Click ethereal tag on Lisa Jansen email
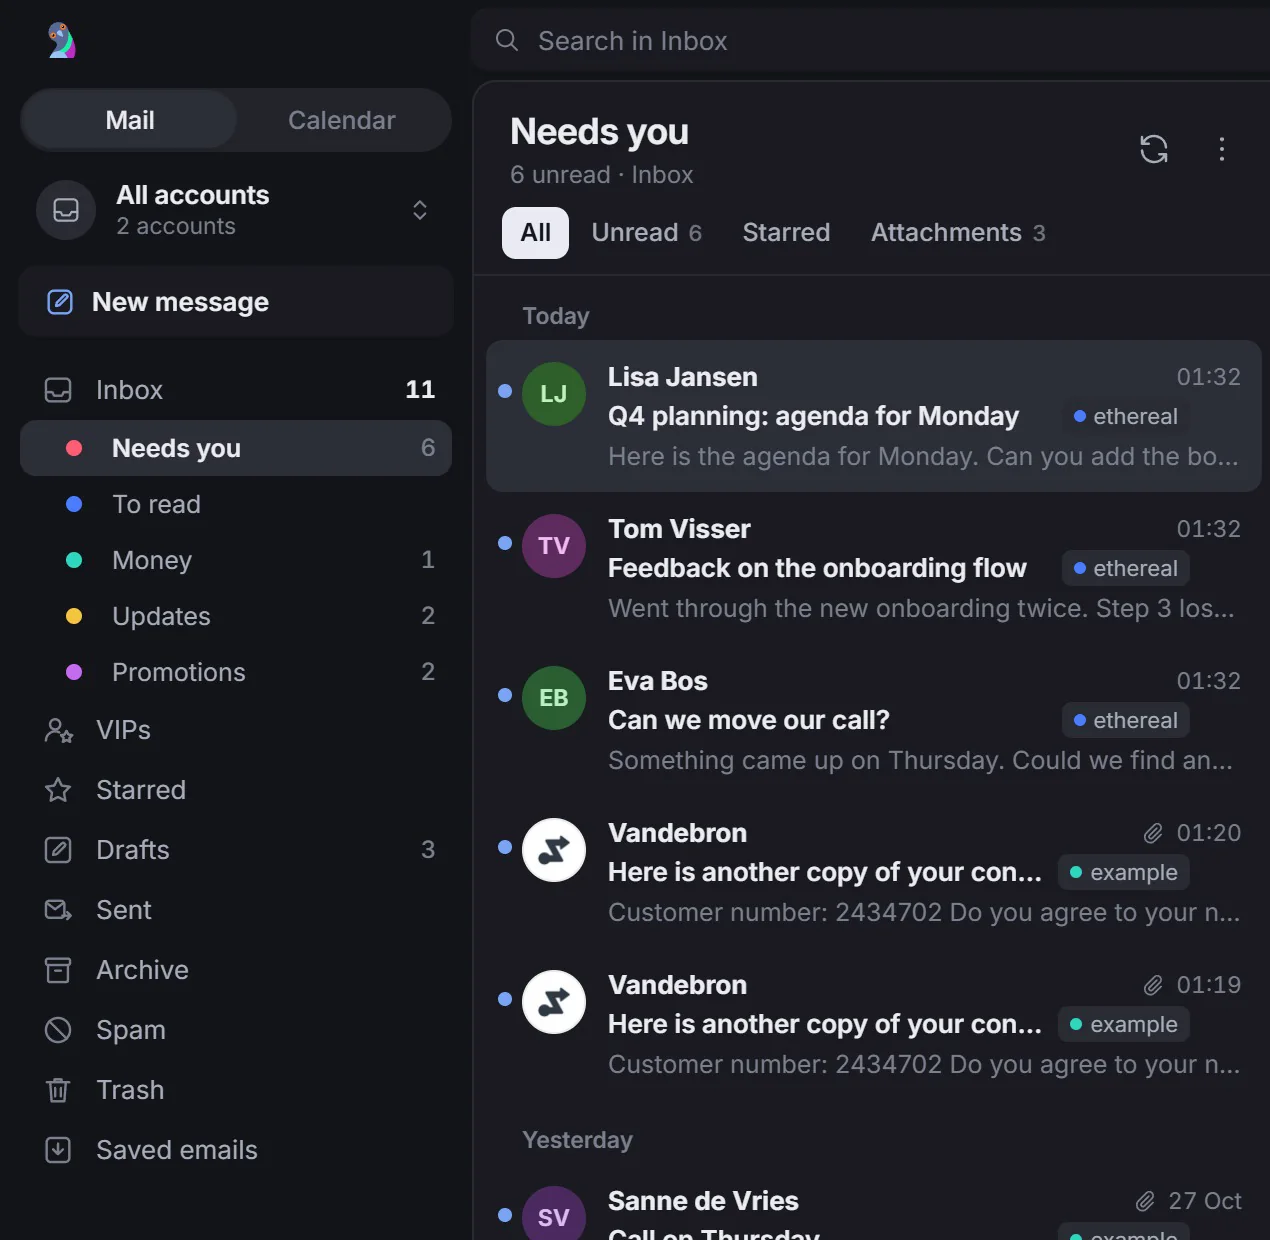This screenshot has height=1240, width=1270. (x=1125, y=416)
